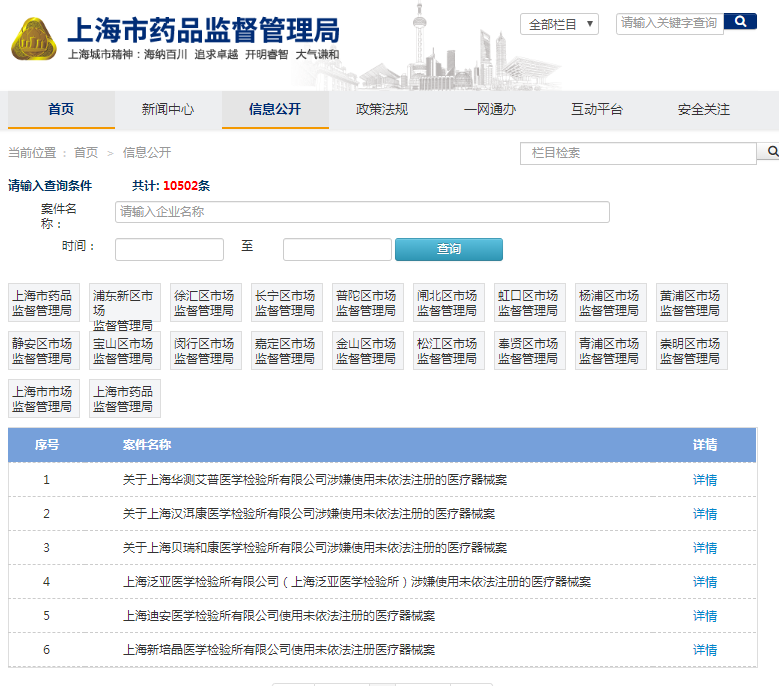The width and height of the screenshot is (779, 686).
Task: Click the Shanghai drug administration logo emblem
Action: (34, 40)
